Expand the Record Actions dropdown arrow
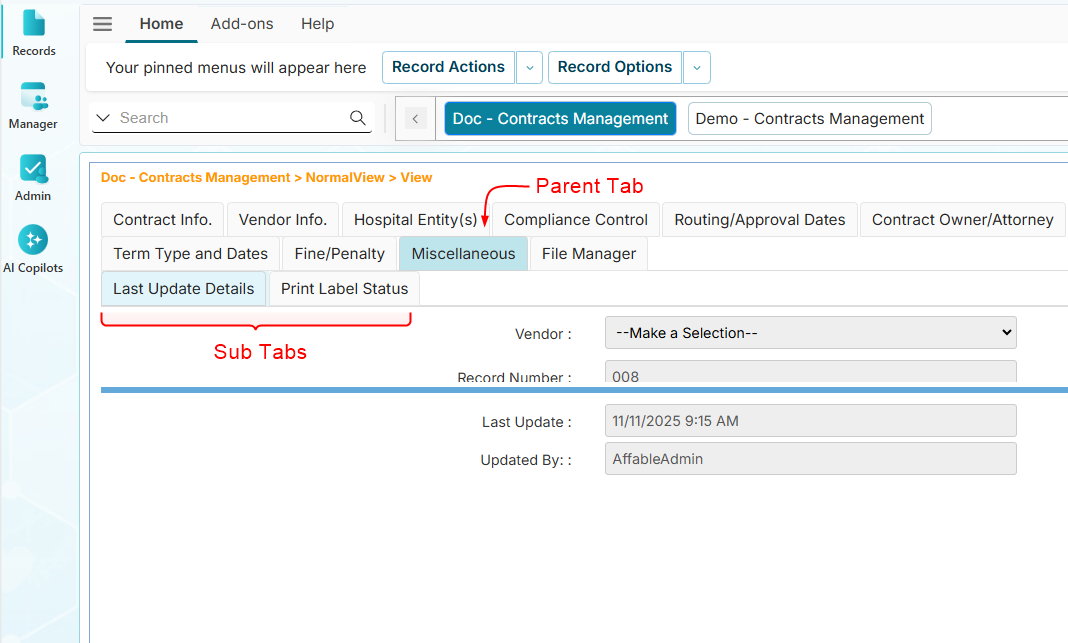This screenshot has width=1068, height=643. pyautogui.click(x=529, y=68)
